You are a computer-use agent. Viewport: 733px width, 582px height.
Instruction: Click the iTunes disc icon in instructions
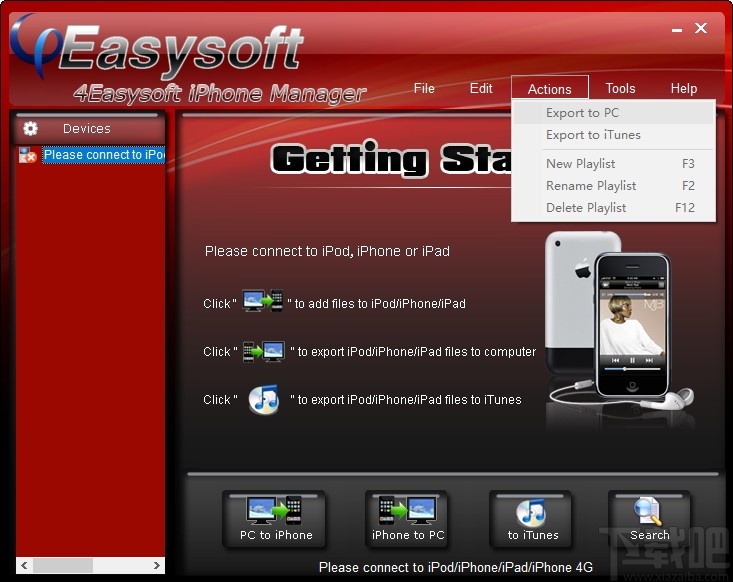(x=264, y=400)
